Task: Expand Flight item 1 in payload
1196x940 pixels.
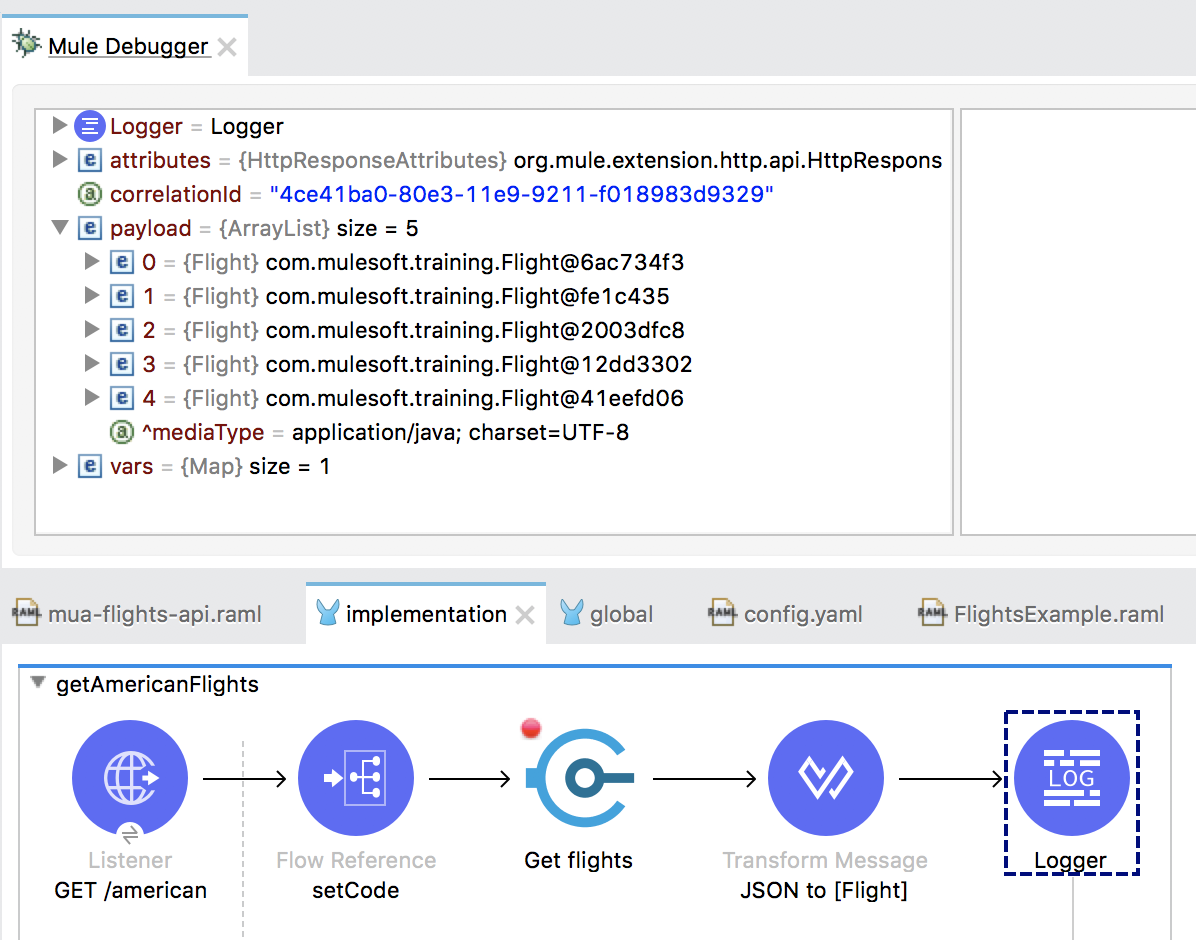Action: [x=92, y=295]
